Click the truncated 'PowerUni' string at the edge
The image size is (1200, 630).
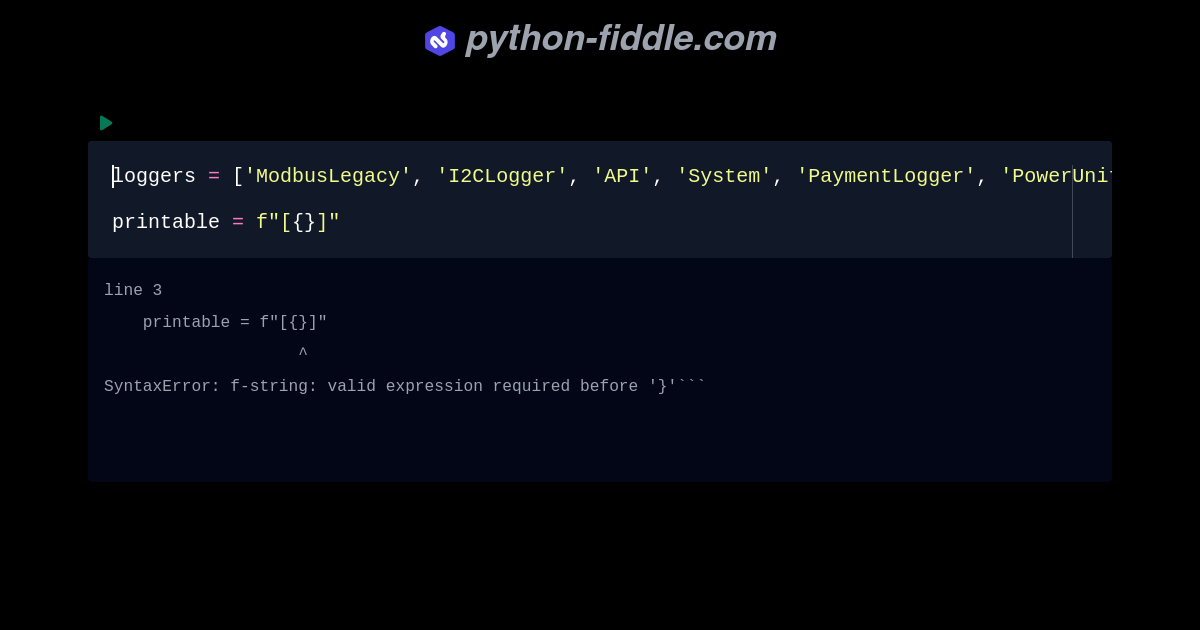point(1055,176)
